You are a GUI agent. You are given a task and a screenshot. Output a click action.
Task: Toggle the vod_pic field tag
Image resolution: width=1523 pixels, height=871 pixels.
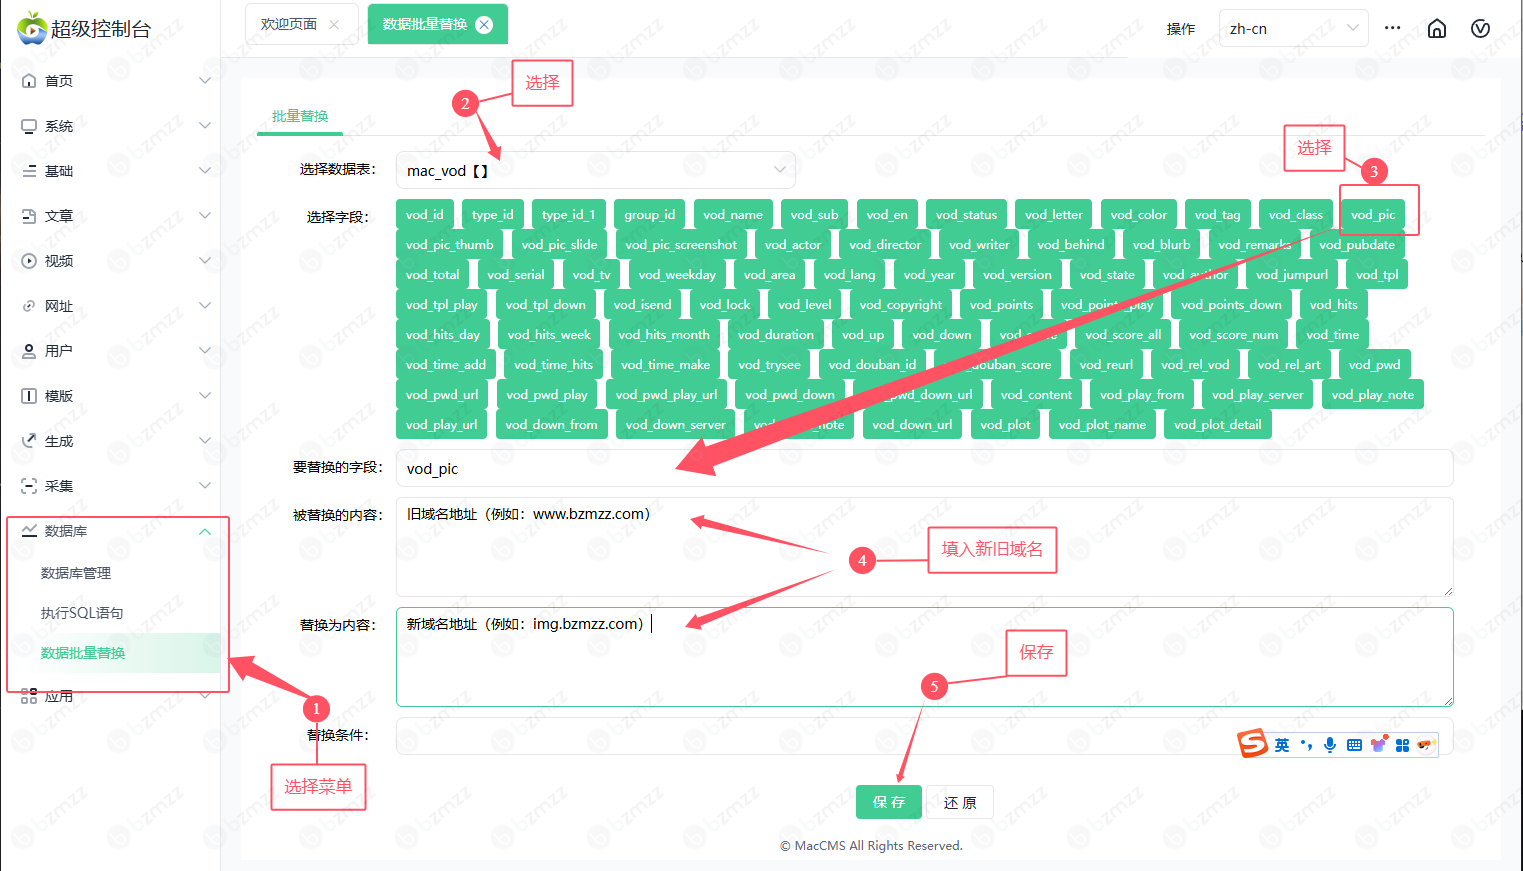coord(1372,215)
